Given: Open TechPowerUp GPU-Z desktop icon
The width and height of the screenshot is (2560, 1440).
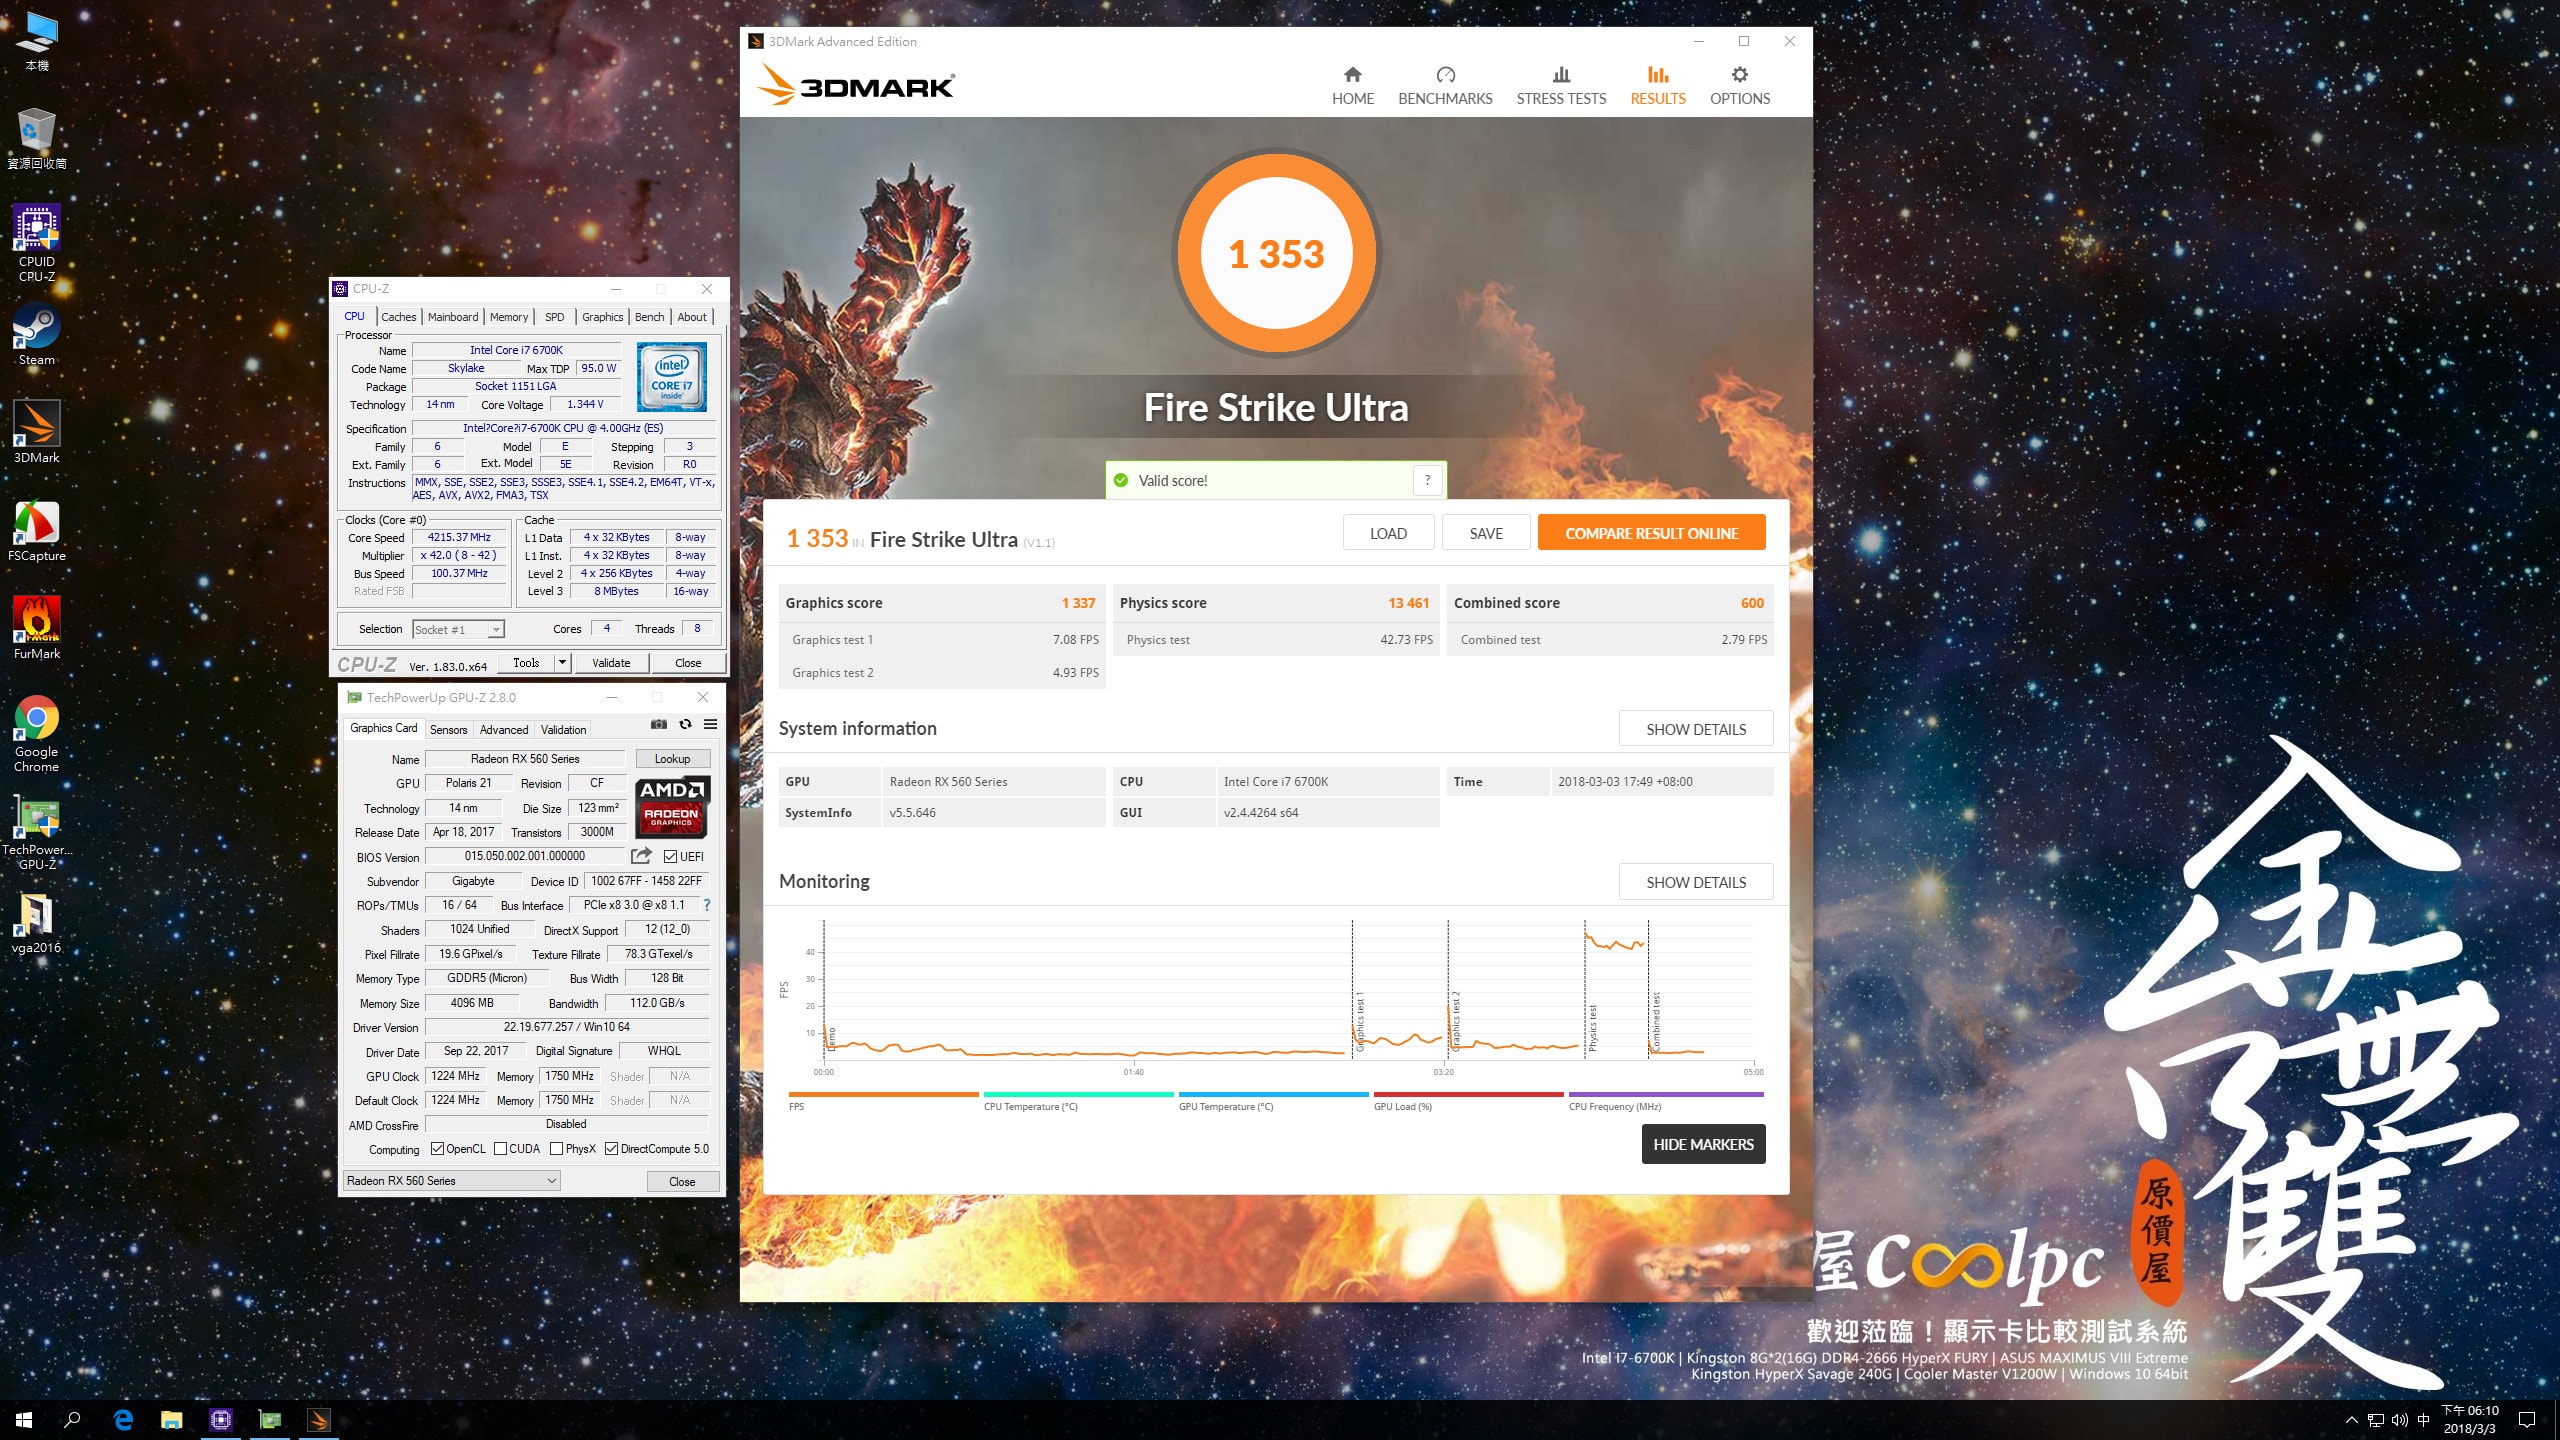Looking at the screenshot, I should [36, 831].
